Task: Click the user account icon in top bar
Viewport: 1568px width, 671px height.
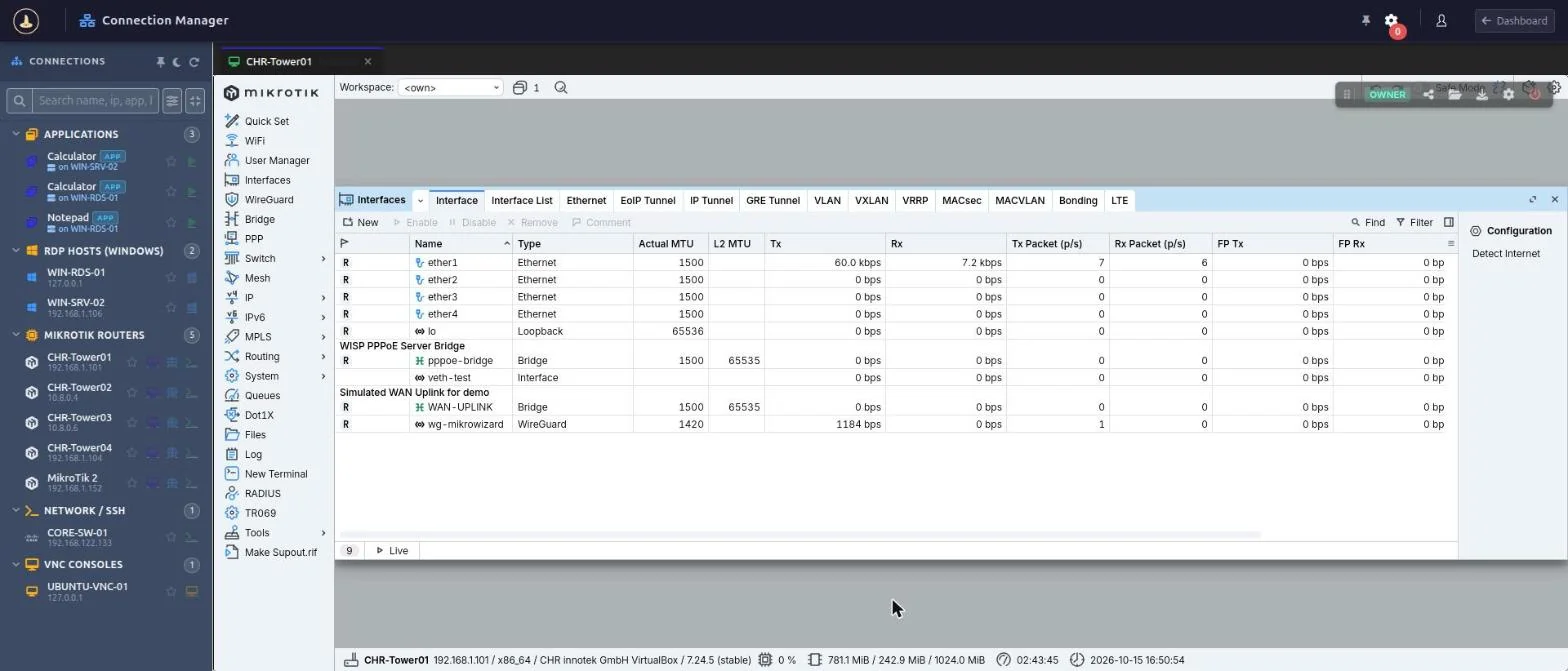Action: pyautogui.click(x=1441, y=21)
